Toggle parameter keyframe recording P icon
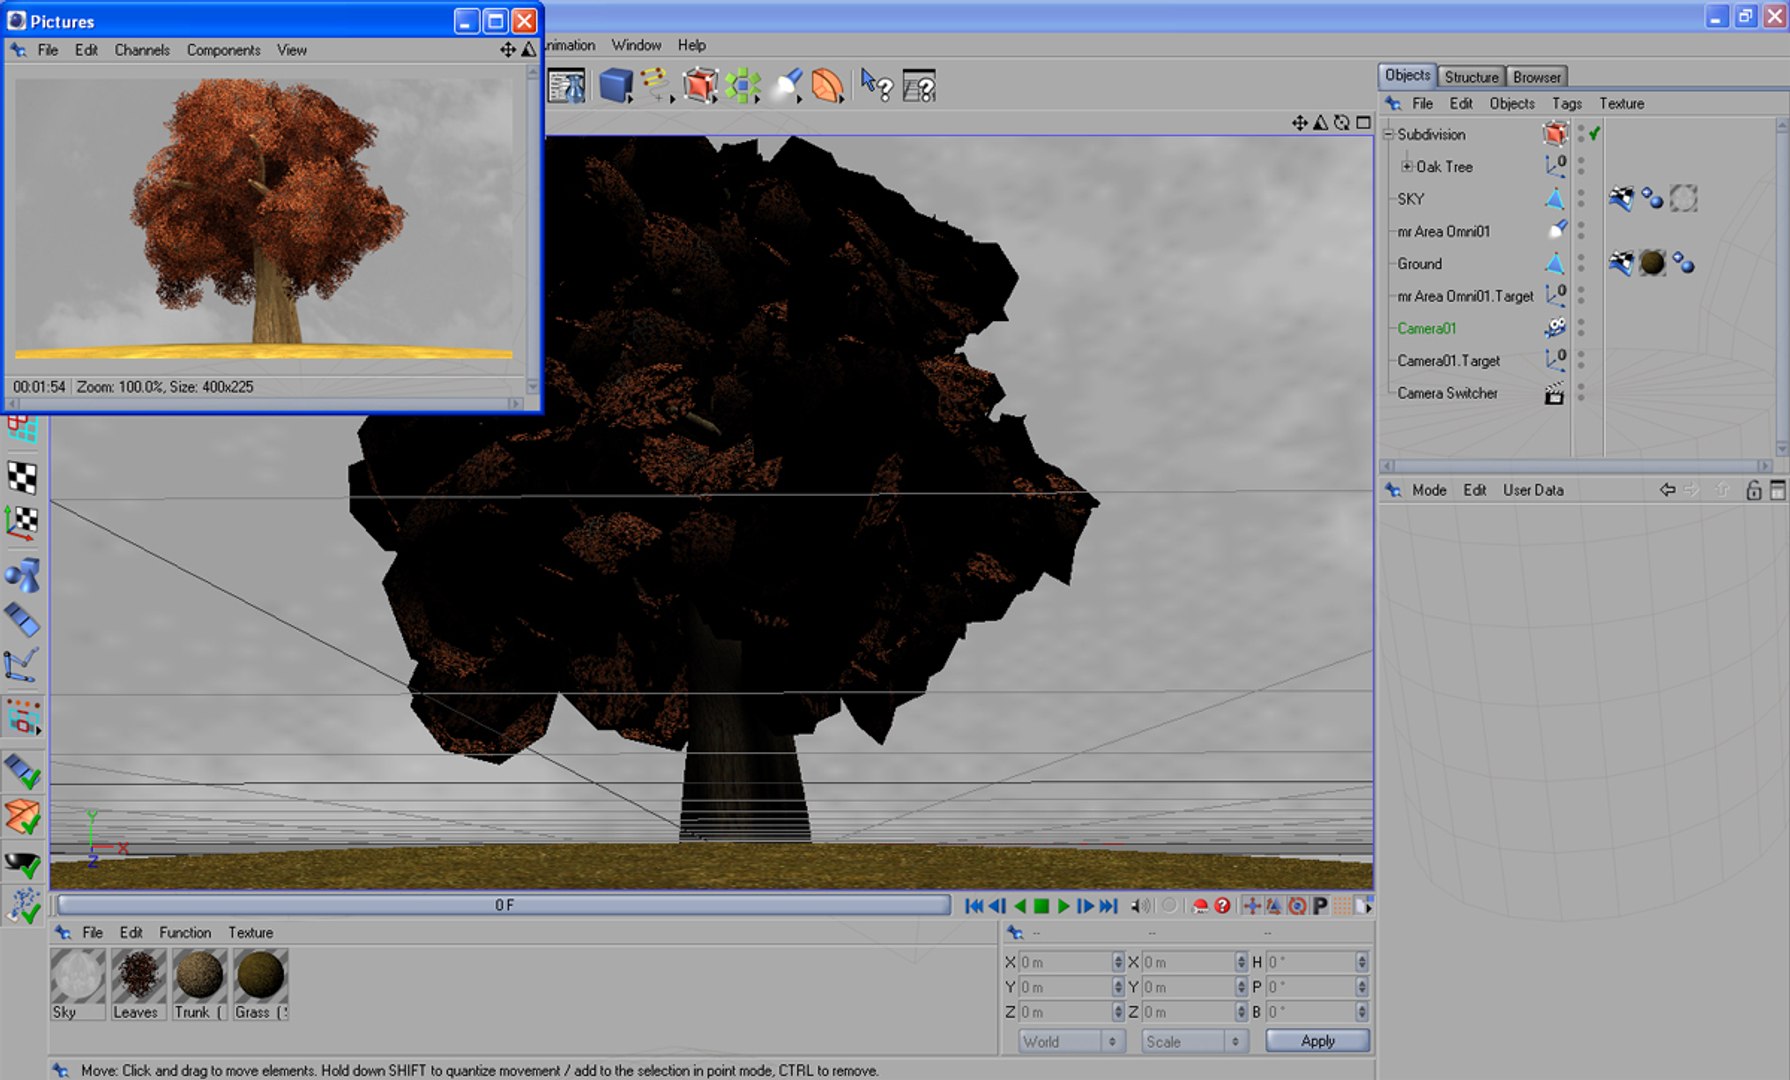 click(x=1320, y=906)
